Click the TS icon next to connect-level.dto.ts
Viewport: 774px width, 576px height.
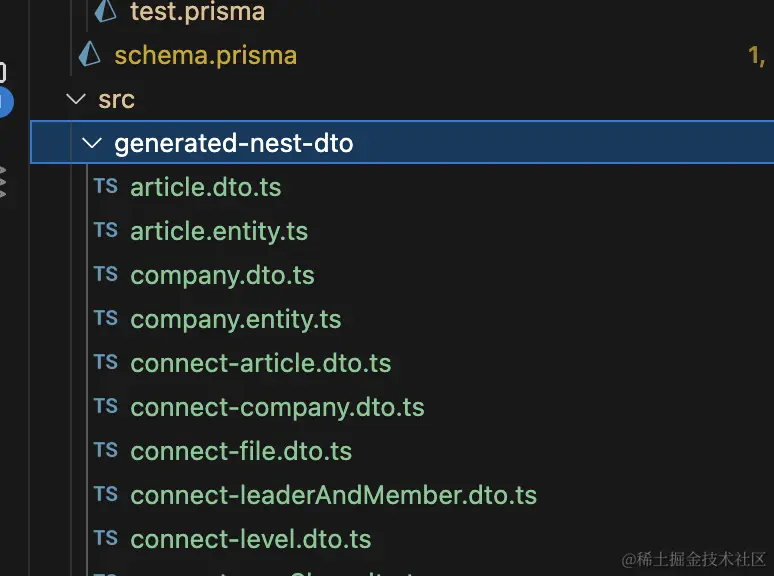[x=106, y=538]
